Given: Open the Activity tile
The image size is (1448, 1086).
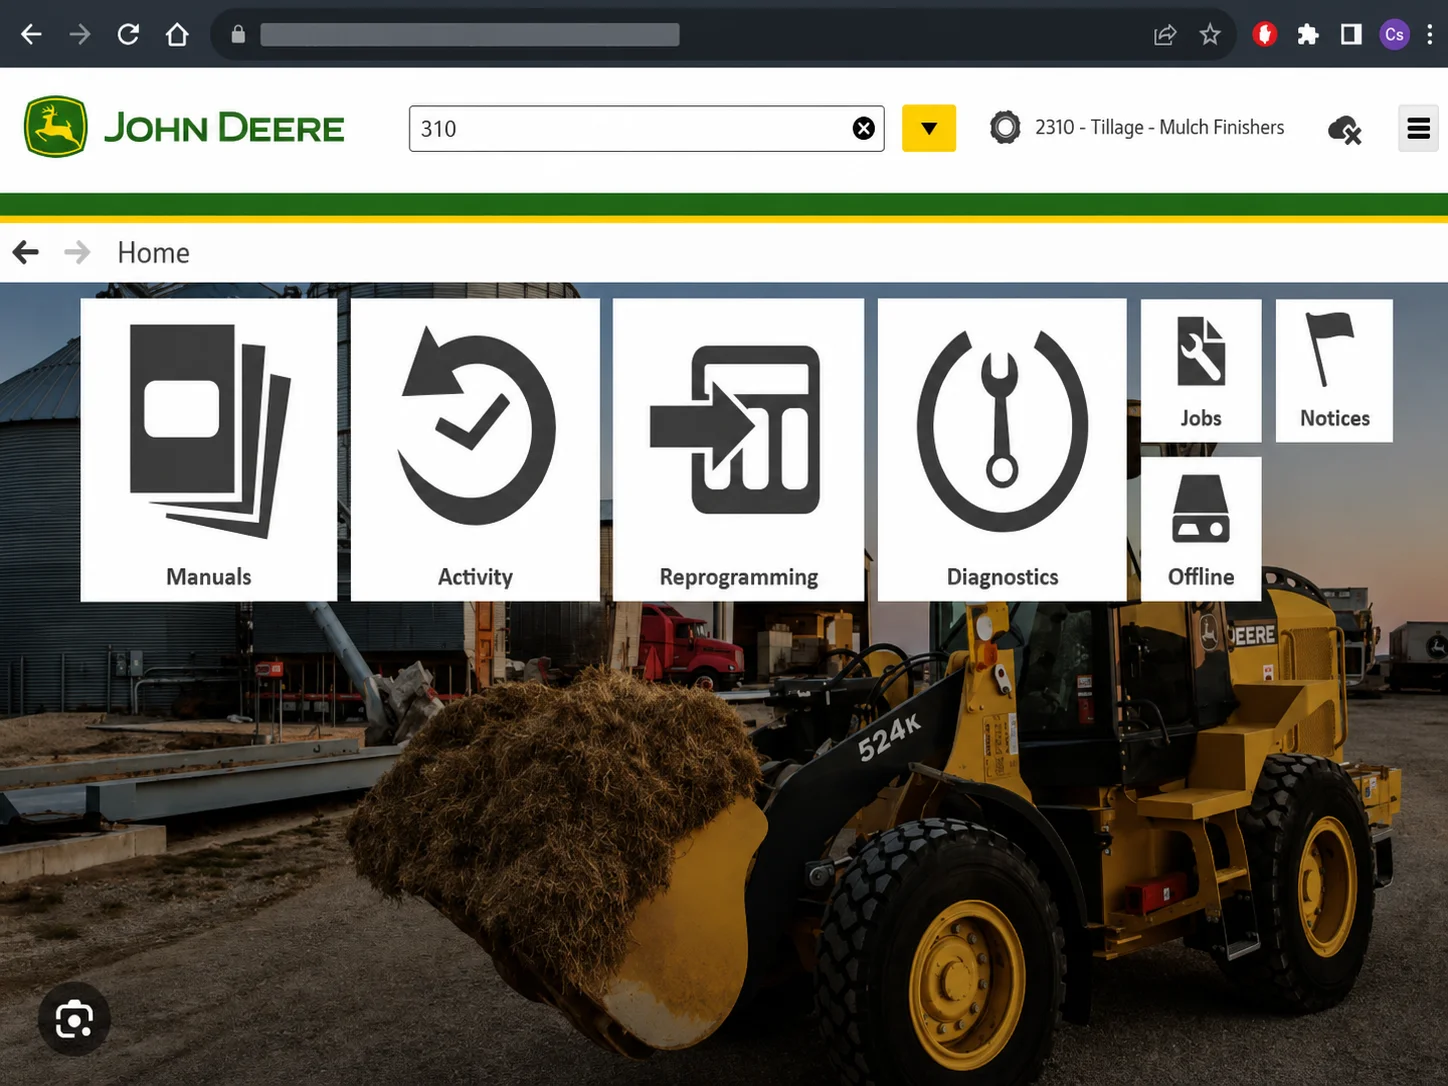Looking at the screenshot, I should [475, 450].
